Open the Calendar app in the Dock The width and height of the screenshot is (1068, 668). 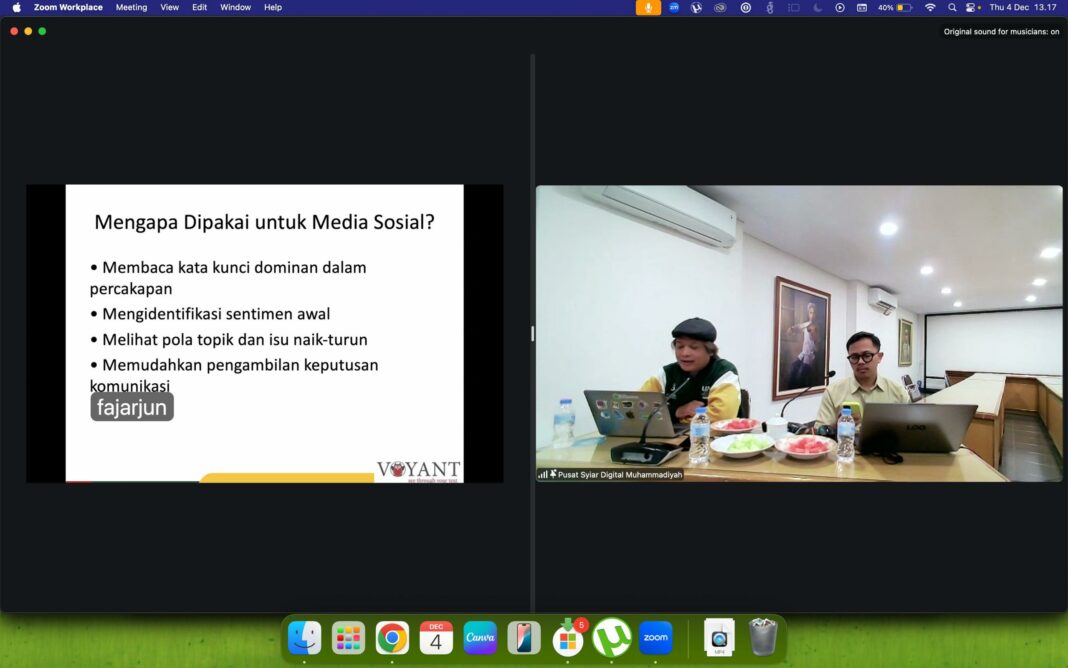(x=436, y=637)
